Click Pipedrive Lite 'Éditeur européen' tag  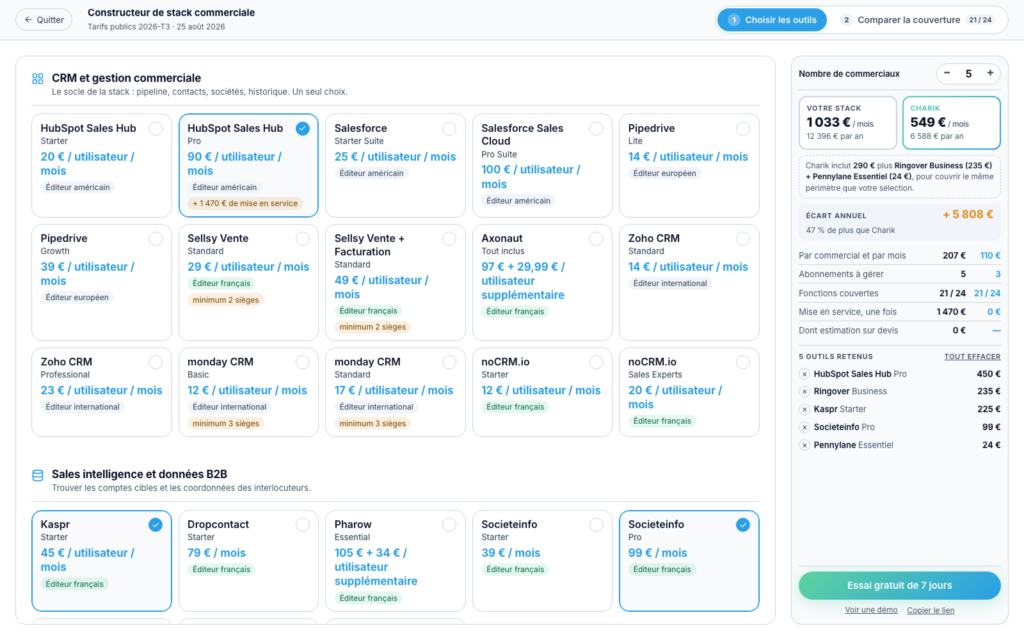[x=664, y=173]
